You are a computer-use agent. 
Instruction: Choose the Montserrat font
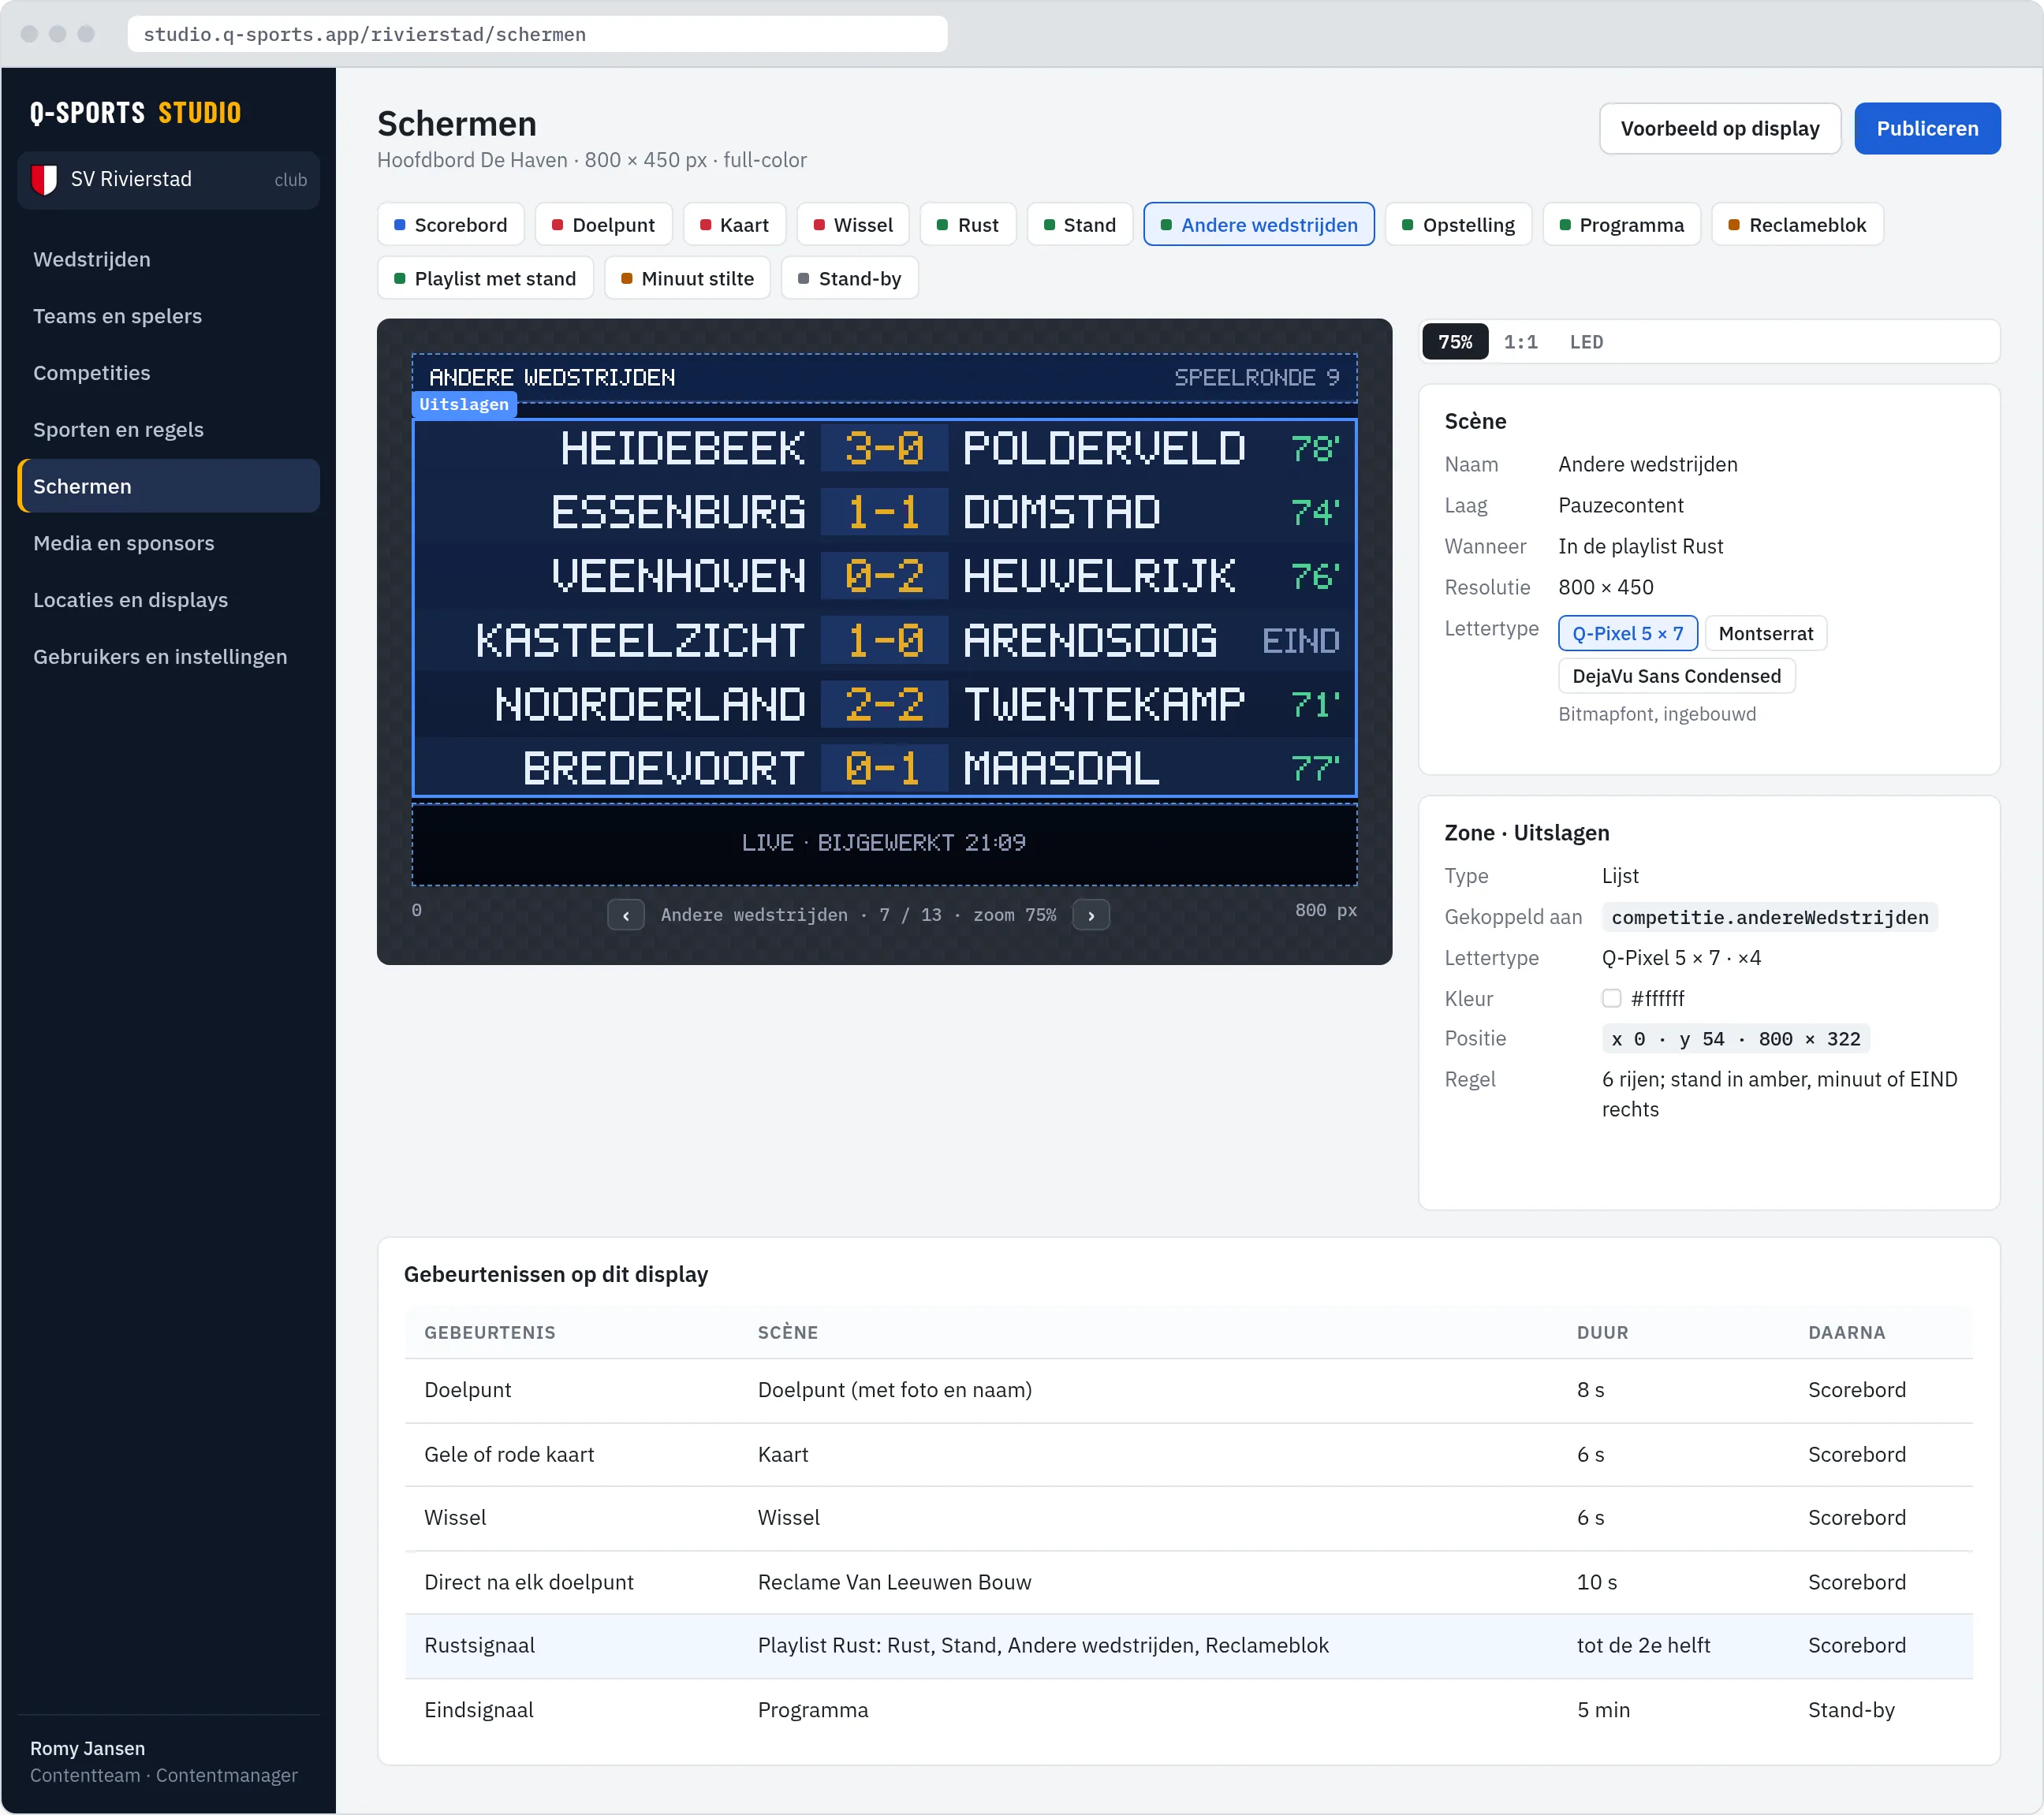1766,633
